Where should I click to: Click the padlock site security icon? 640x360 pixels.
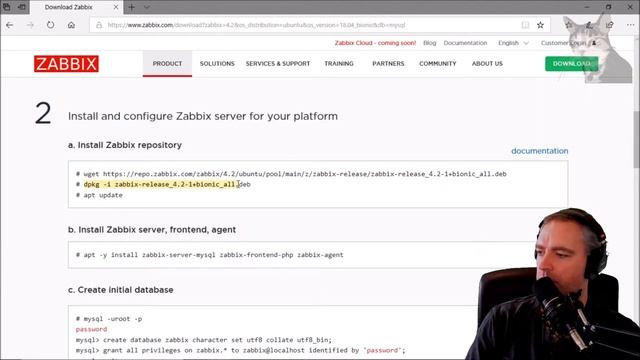coord(99,25)
